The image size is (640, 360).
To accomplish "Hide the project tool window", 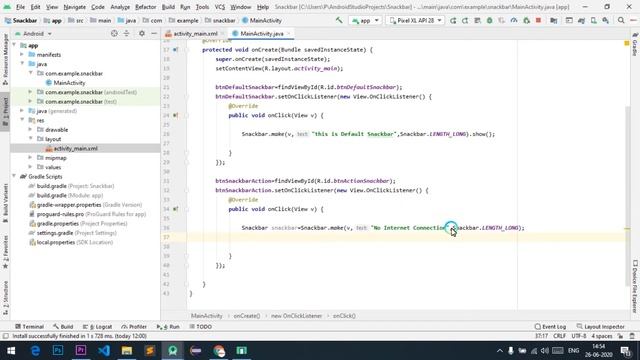I will coord(154,33).
